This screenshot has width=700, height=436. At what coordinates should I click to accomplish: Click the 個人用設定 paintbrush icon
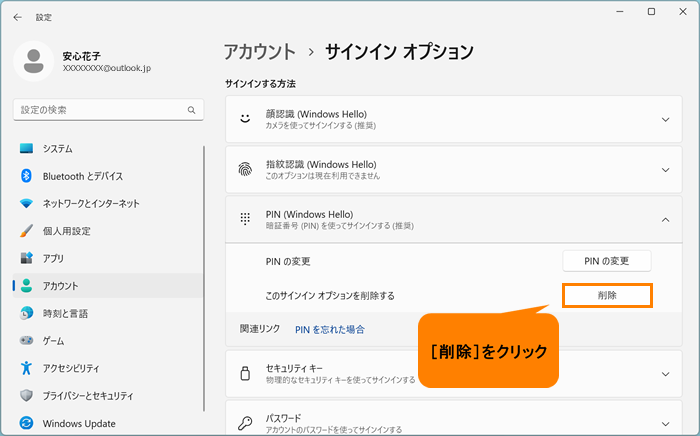tap(26, 231)
